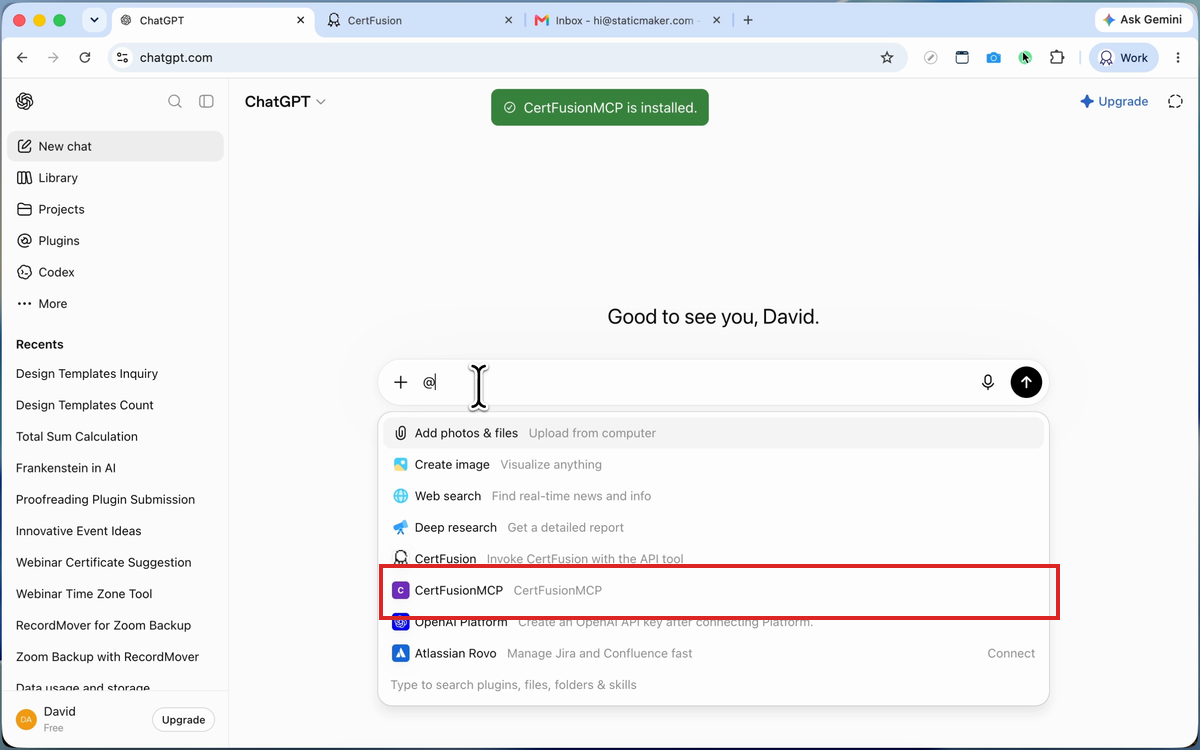Open the browser extensions puzzle icon
This screenshot has width=1200, height=750.
(1057, 58)
